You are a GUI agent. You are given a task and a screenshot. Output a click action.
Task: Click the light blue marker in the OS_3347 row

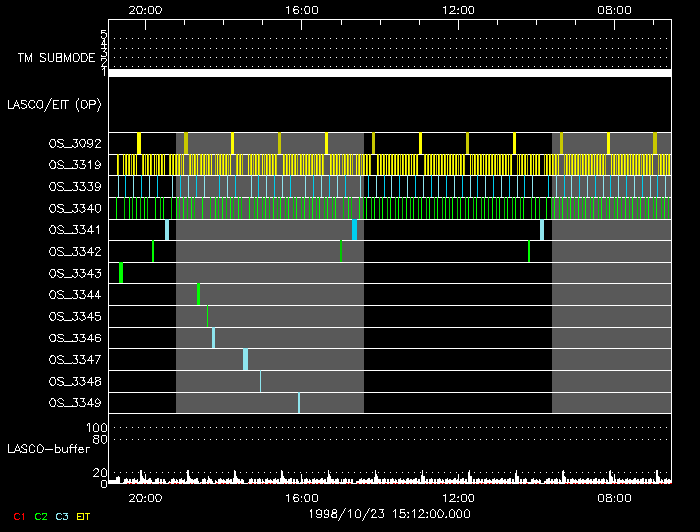[245, 359]
